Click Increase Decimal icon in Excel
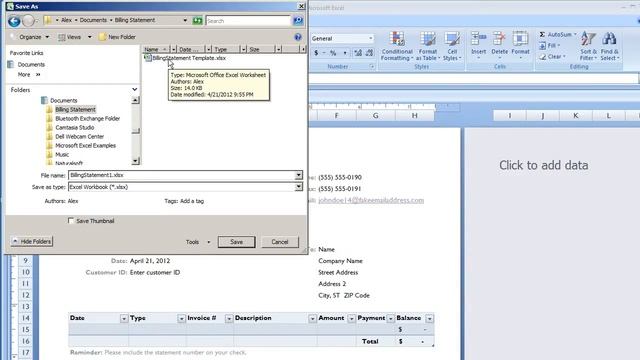 358,53
